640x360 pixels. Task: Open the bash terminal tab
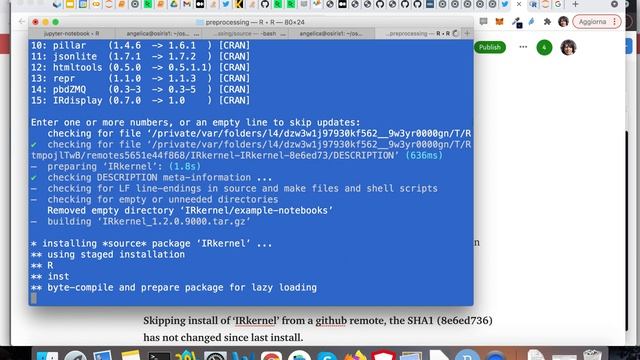pyautogui.click(x=245, y=33)
